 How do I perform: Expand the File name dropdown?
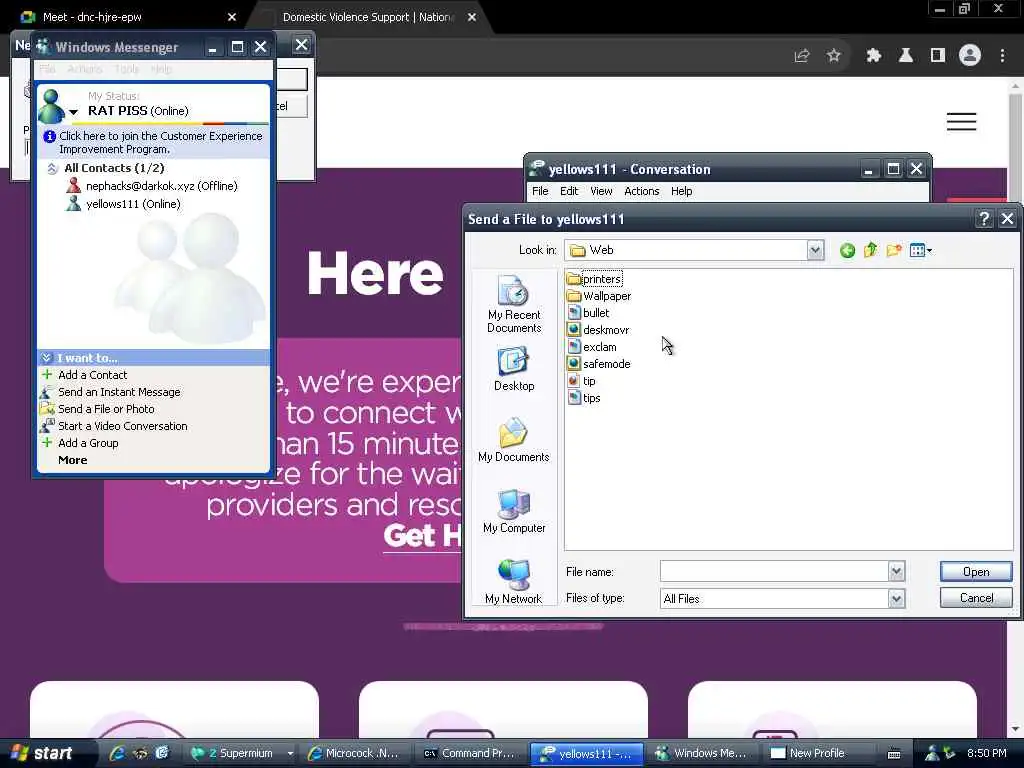point(897,571)
